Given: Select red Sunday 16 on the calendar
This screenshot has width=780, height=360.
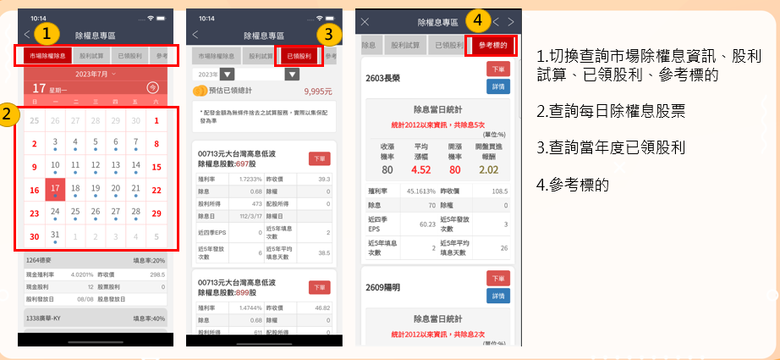Looking at the screenshot, I should click(x=34, y=190).
